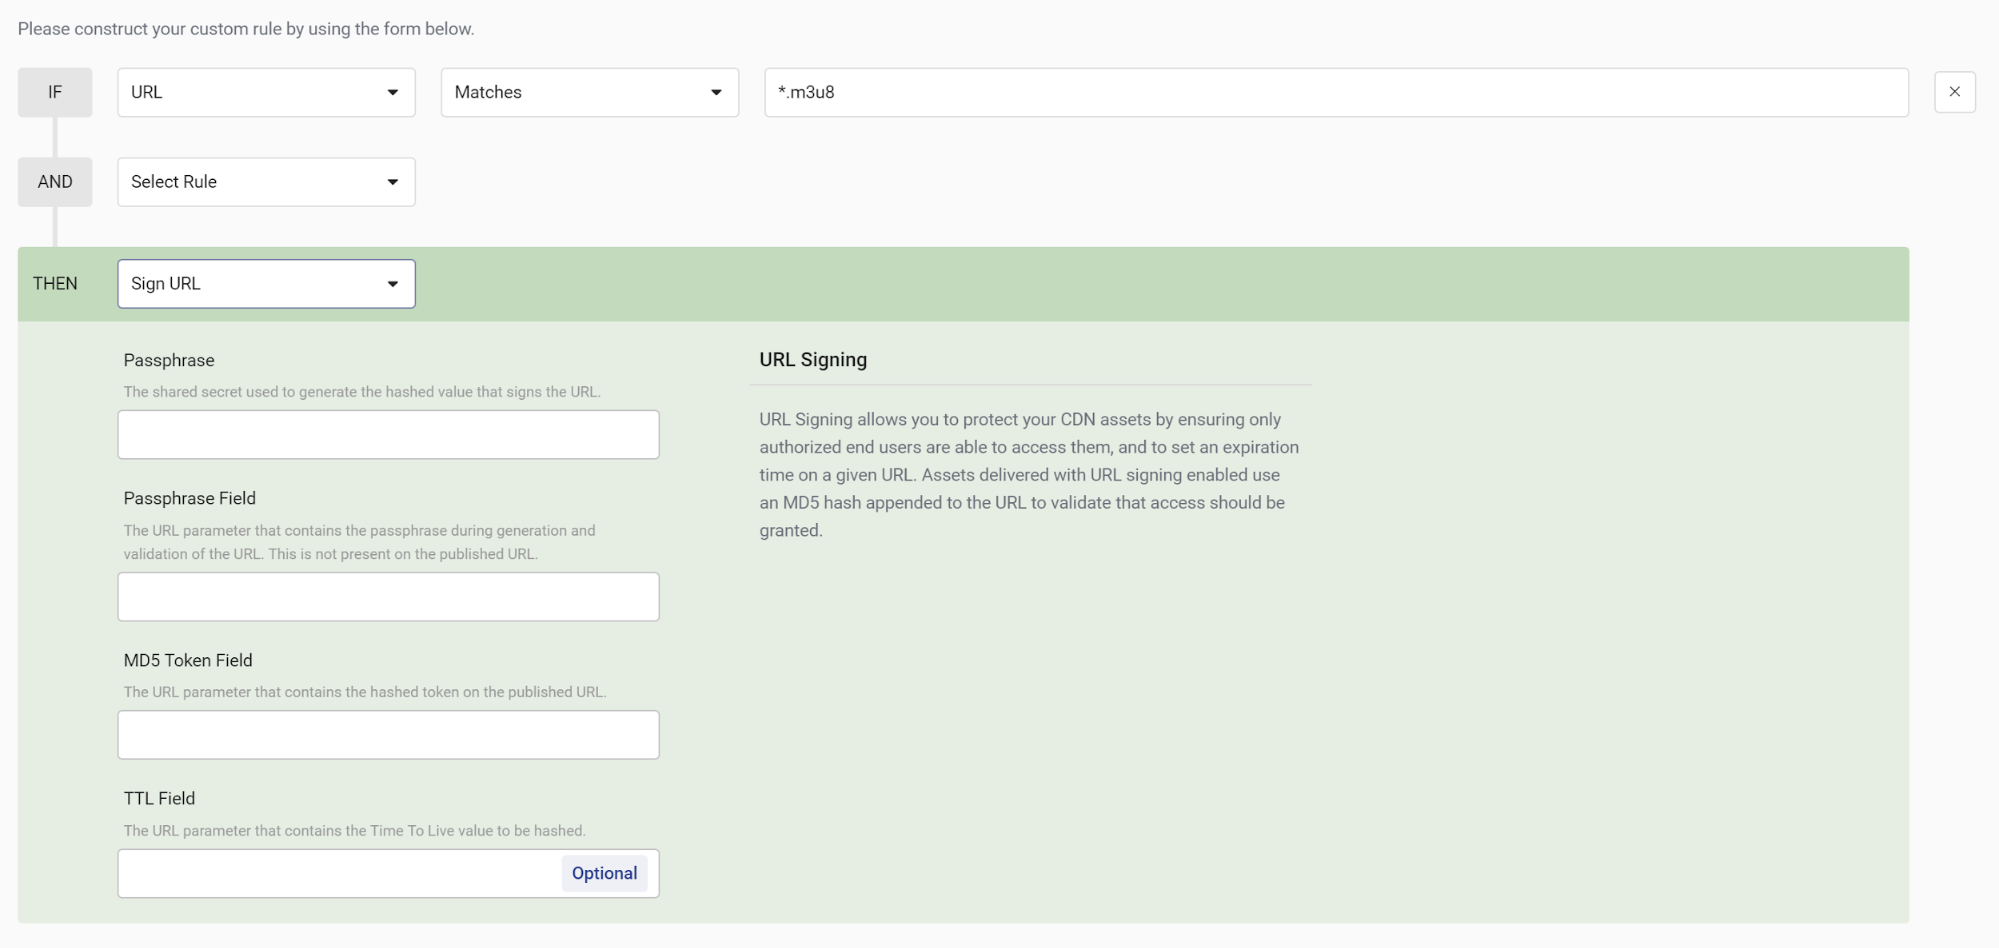The width and height of the screenshot is (1999, 948).
Task: Click 'Please construct your custom rule' instruction
Action: click(246, 29)
